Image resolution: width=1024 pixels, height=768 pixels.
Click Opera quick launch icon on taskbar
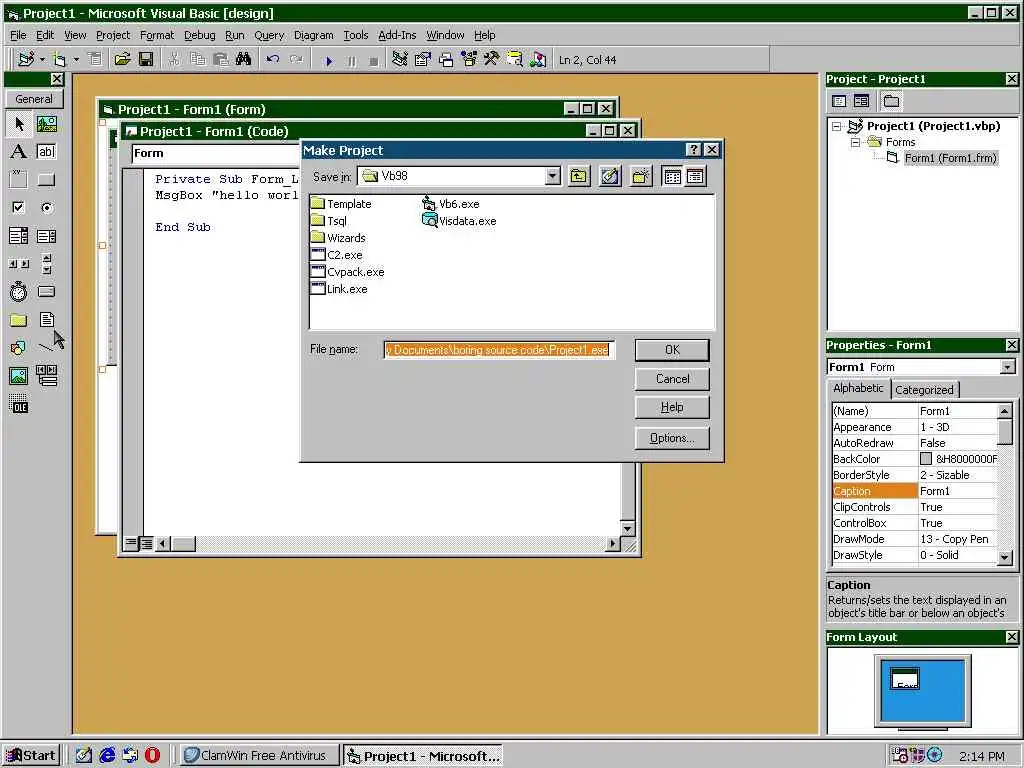[152, 756]
